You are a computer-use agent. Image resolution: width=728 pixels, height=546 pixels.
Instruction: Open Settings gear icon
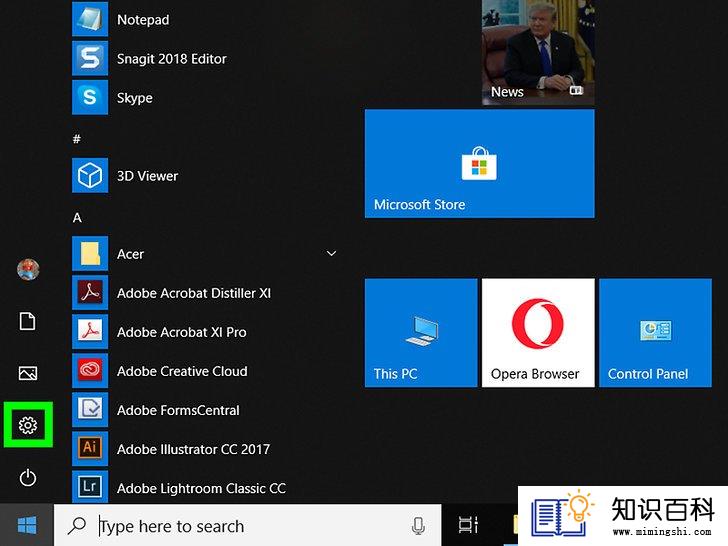tap(28, 425)
